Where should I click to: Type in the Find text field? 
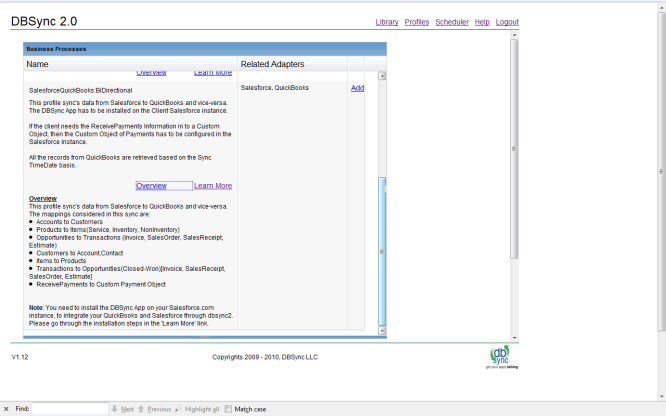[x=69, y=409]
